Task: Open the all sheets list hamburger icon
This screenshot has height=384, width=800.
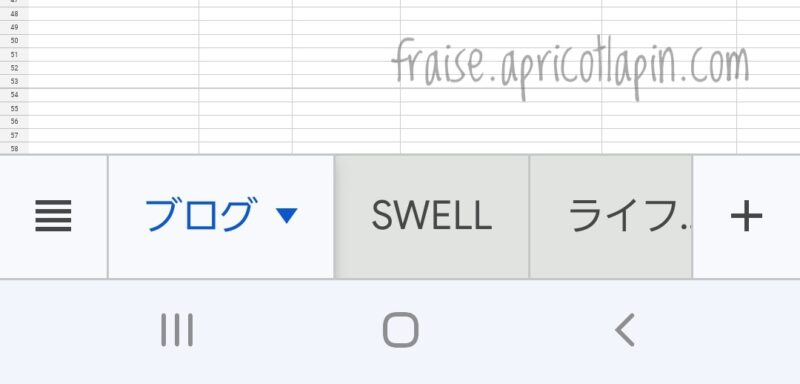Action: pyautogui.click(x=53, y=216)
